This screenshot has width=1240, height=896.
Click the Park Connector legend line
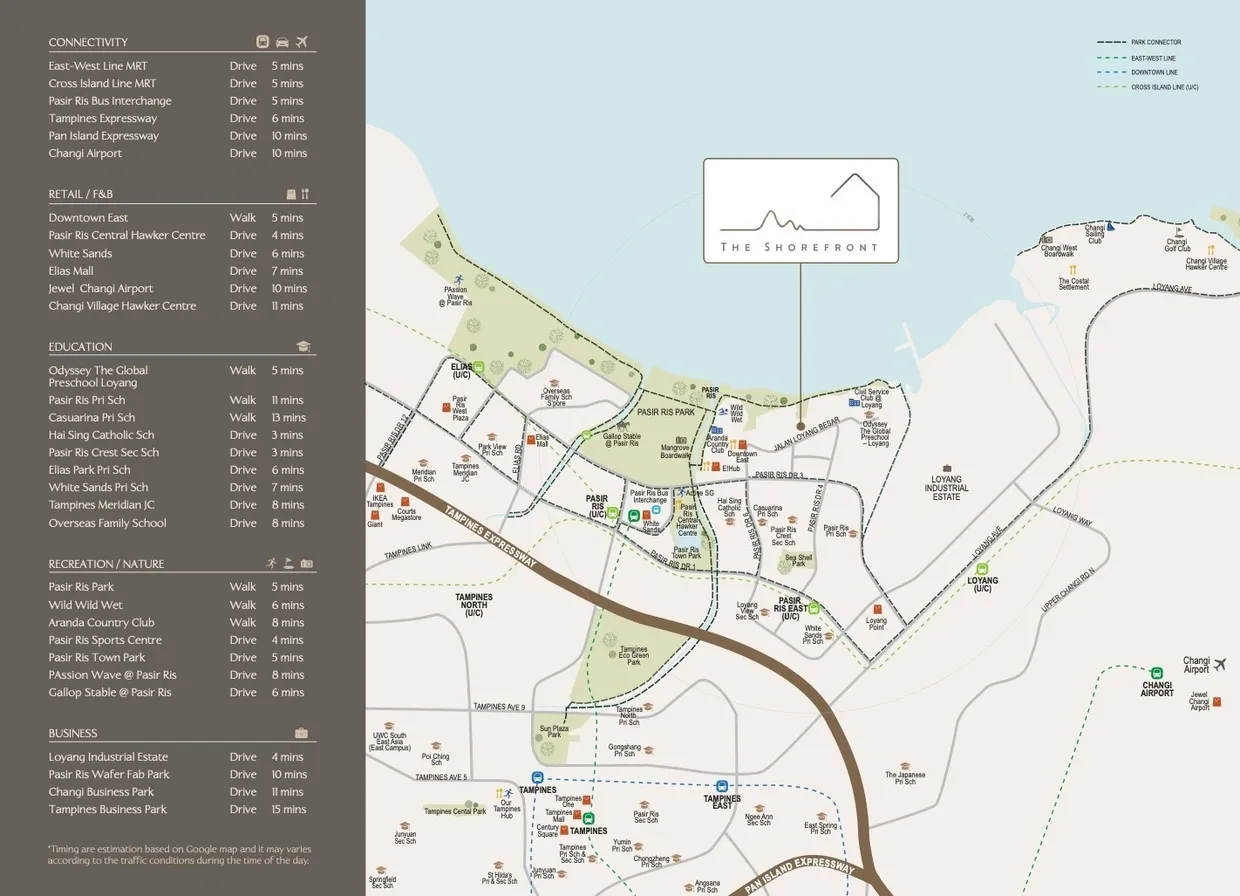click(x=1111, y=42)
